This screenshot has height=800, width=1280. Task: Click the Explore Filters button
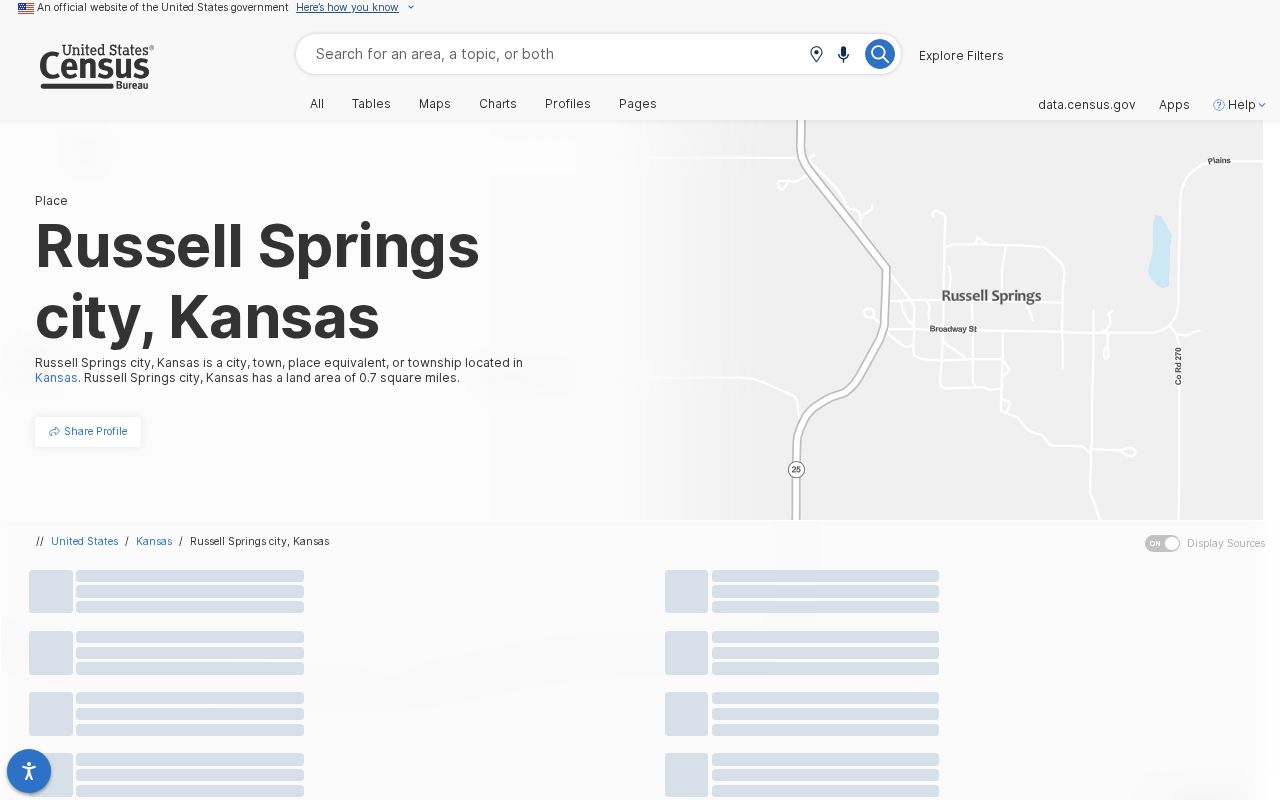[961, 55]
